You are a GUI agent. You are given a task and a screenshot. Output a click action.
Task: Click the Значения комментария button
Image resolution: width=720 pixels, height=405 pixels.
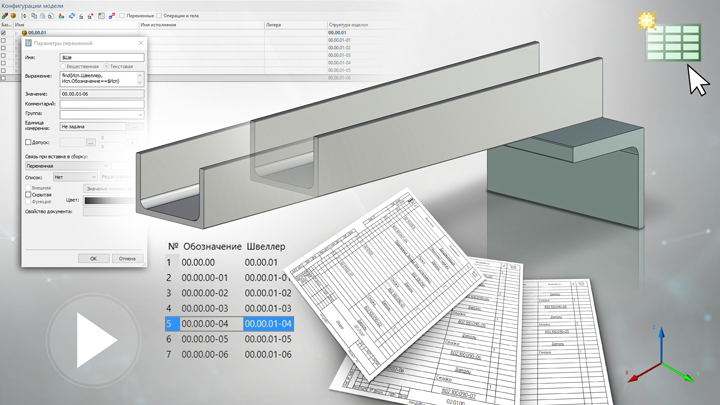pos(109,189)
